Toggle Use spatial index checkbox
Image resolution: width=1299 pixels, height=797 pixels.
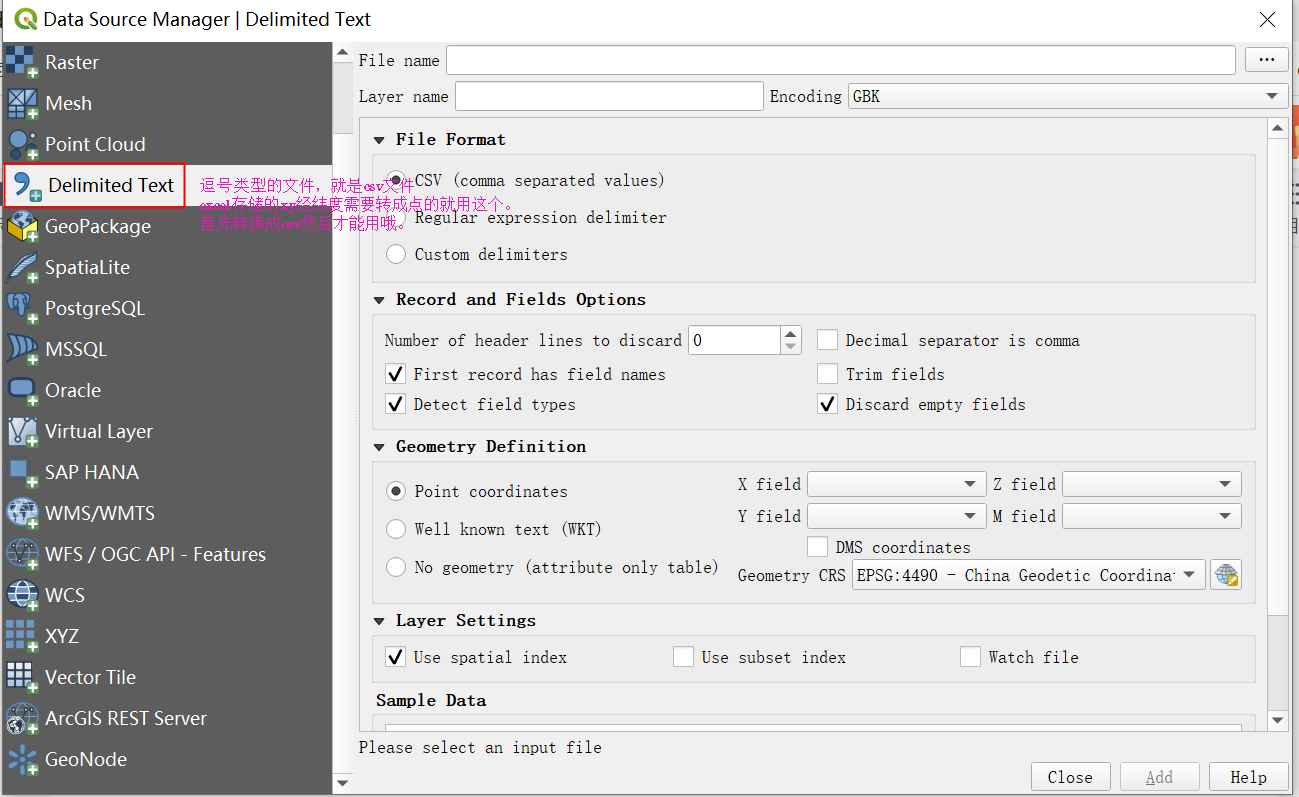pyautogui.click(x=395, y=657)
